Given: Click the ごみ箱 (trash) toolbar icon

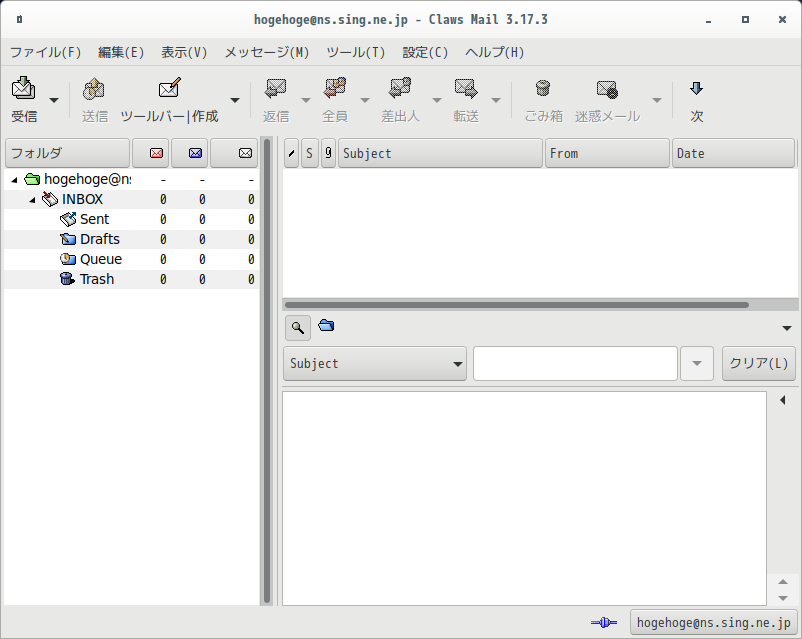Looking at the screenshot, I should 543,89.
